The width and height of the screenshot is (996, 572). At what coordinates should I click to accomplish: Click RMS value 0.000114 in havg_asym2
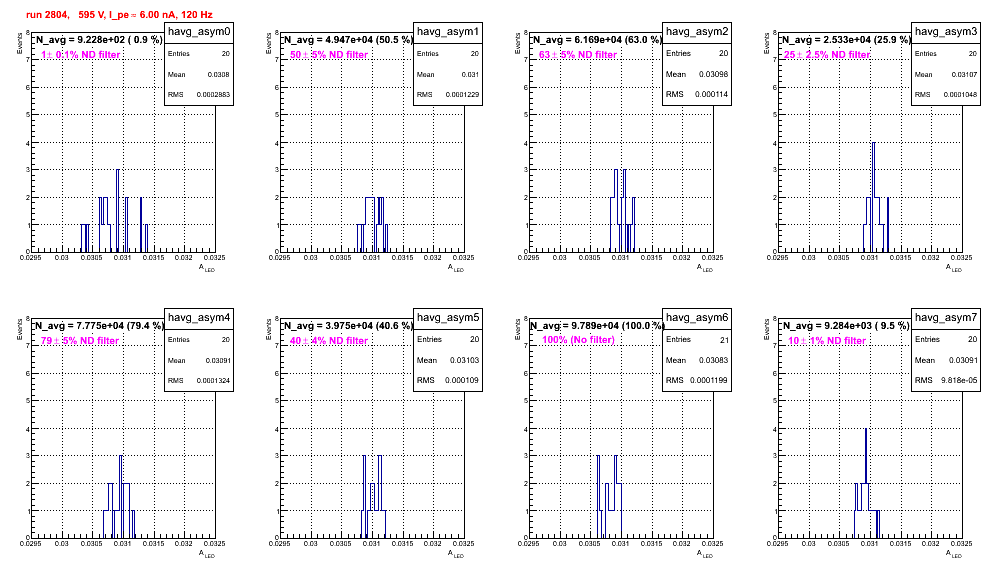pos(711,94)
